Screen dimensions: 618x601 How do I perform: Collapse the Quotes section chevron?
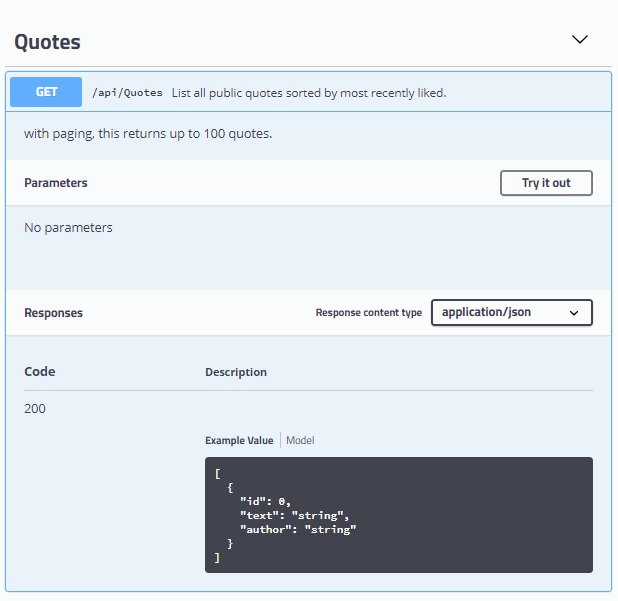click(579, 40)
